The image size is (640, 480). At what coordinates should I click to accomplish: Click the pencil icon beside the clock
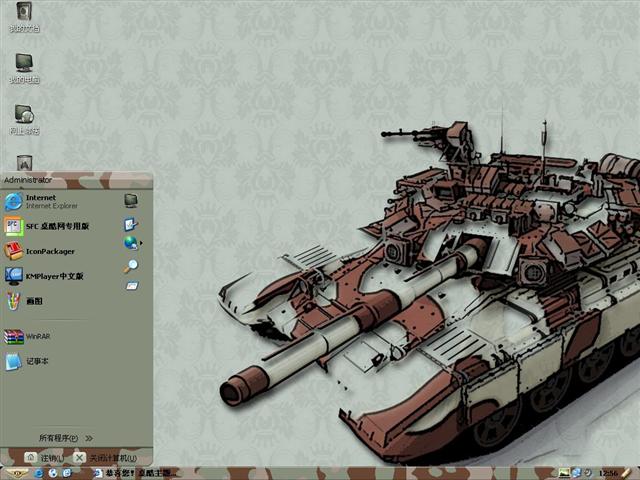point(627,473)
